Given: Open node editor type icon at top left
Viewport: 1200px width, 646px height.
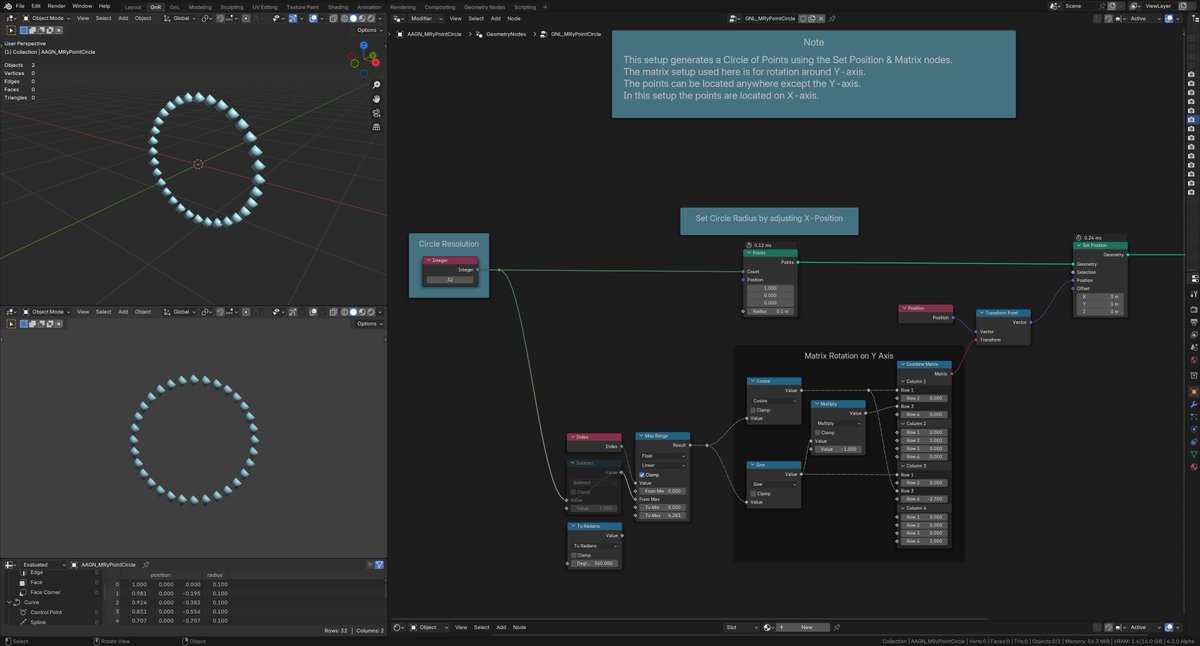Looking at the screenshot, I should coord(399,18).
